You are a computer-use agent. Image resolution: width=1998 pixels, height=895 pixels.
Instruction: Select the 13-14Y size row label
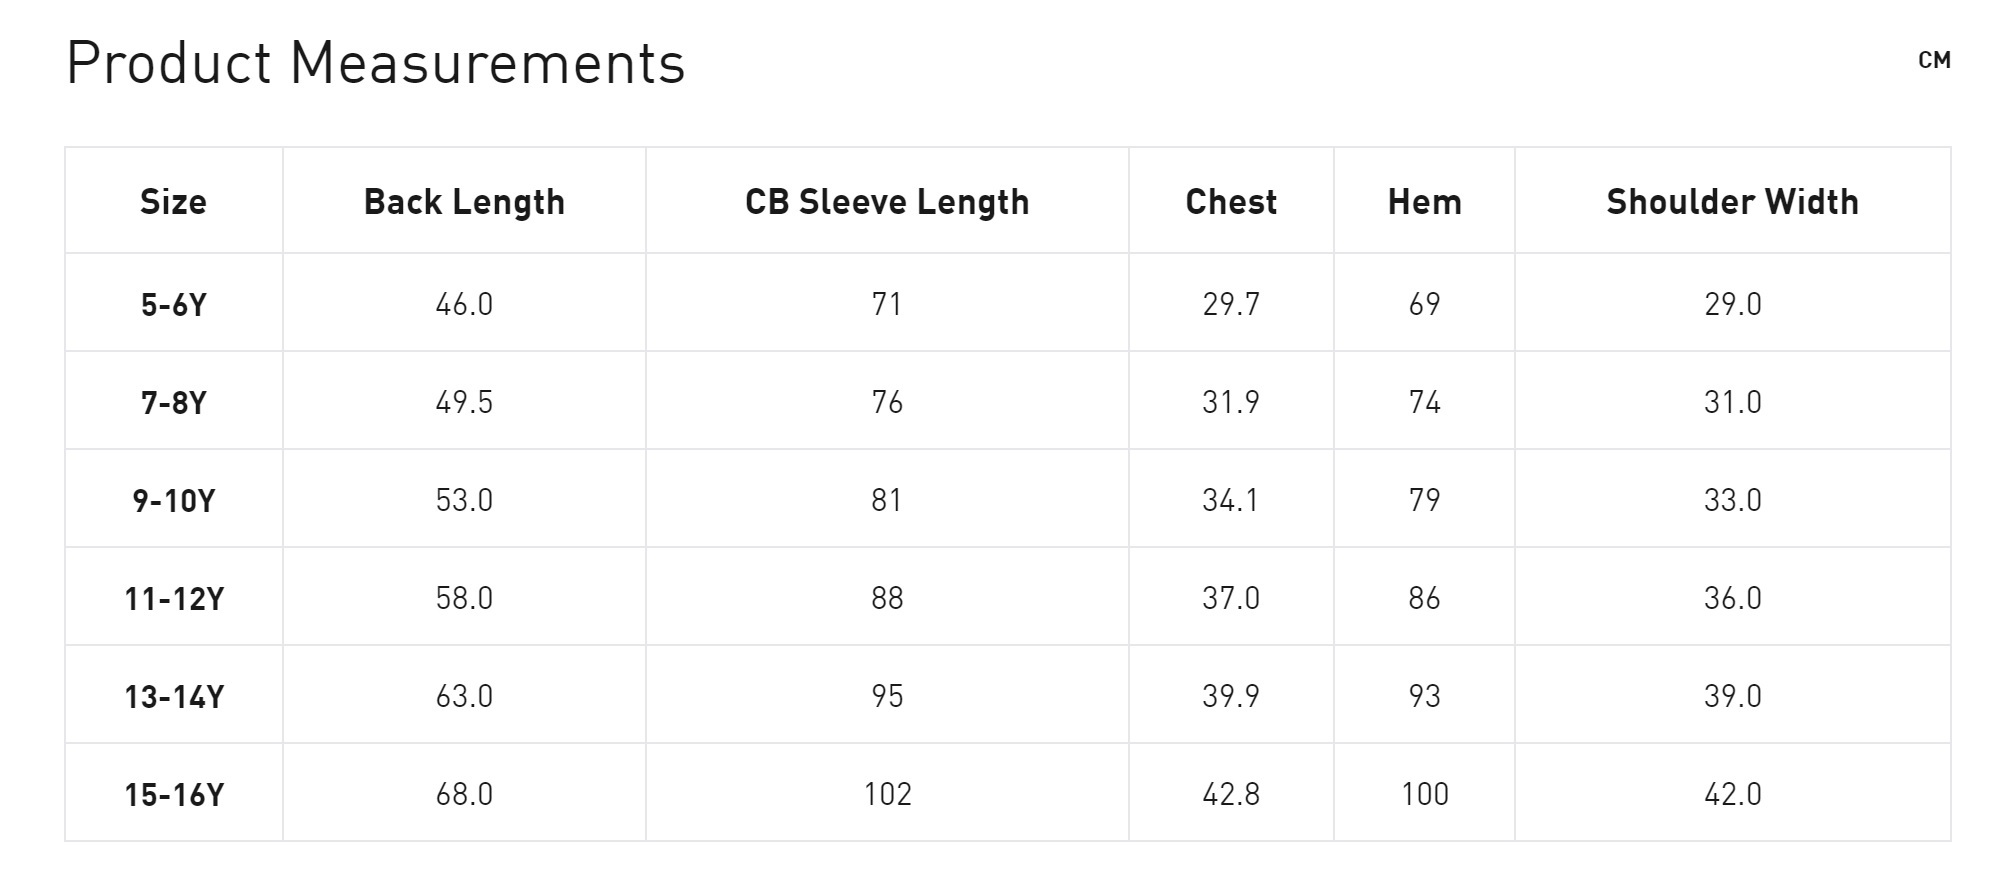tap(174, 696)
